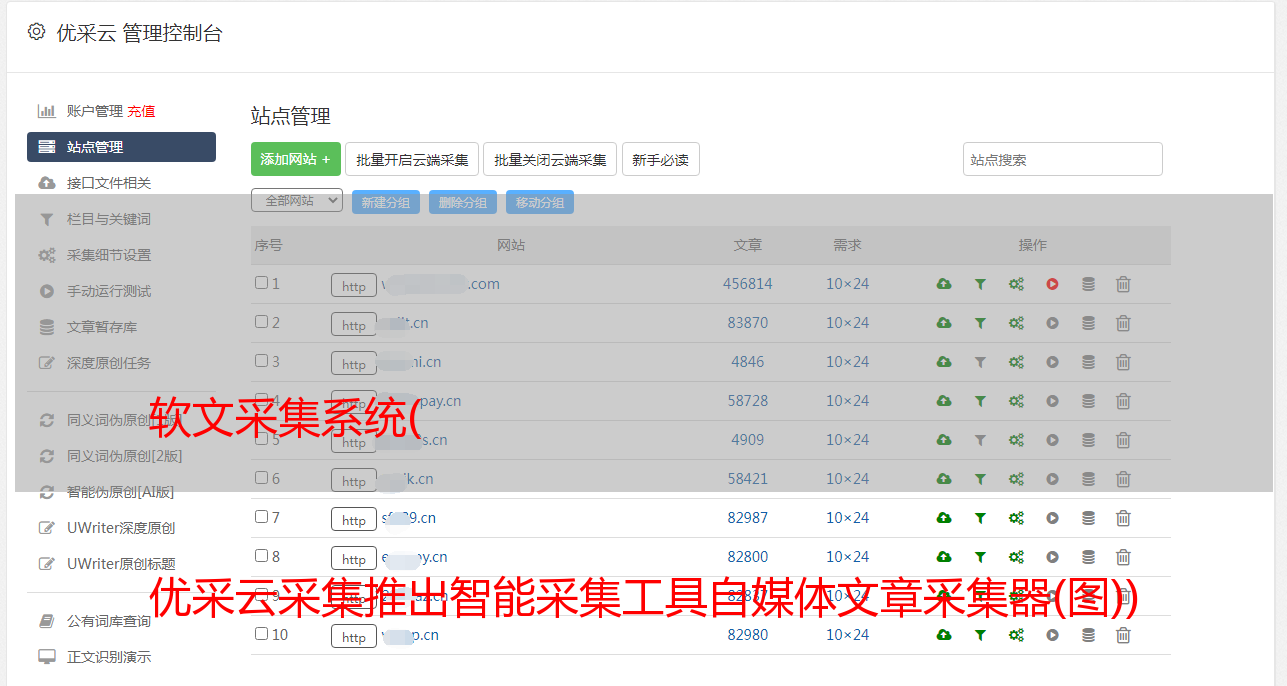Open the gears icon in the 58728 row

click(x=1016, y=401)
